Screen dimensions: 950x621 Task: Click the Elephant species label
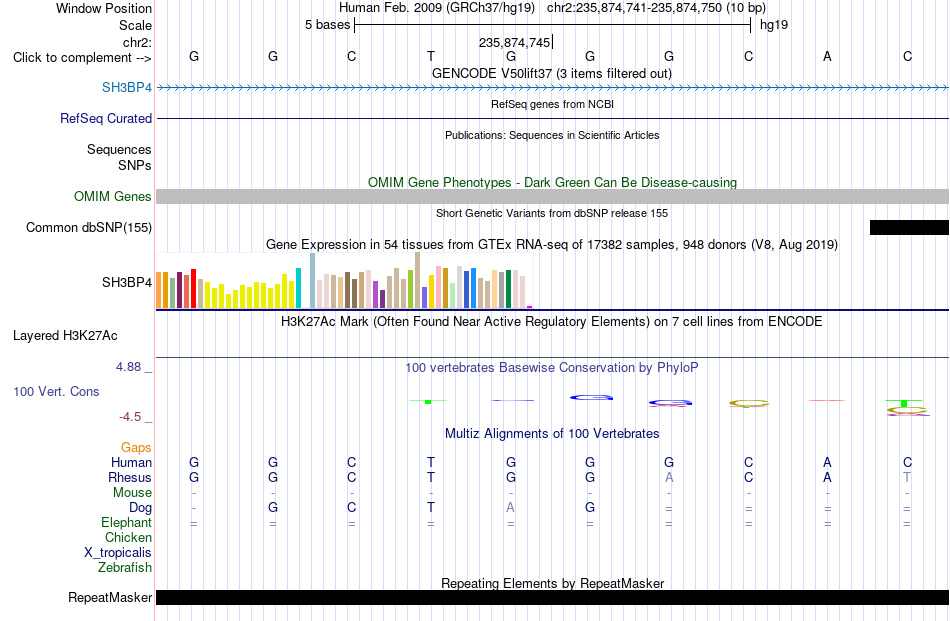(126, 522)
